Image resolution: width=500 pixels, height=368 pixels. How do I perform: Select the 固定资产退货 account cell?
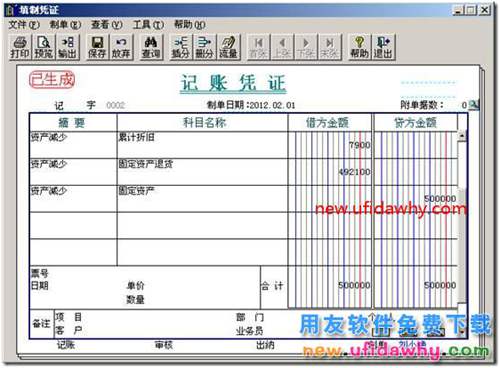[202, 172]
